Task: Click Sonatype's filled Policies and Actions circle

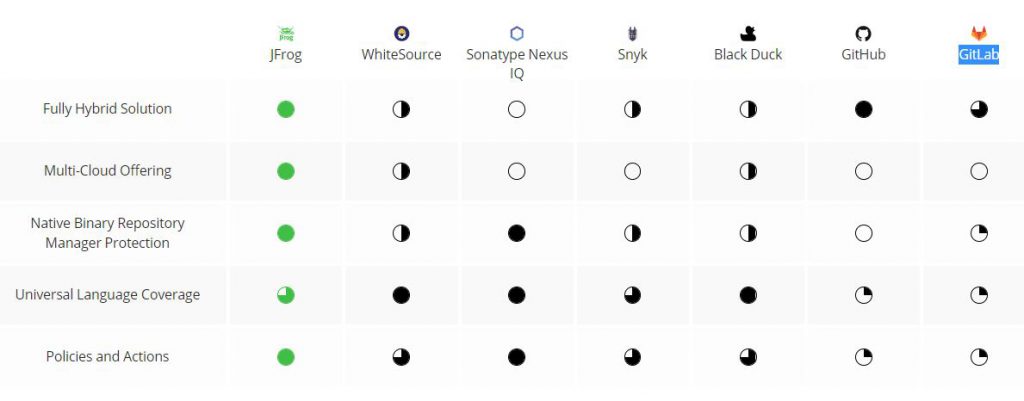Action: 517,357
